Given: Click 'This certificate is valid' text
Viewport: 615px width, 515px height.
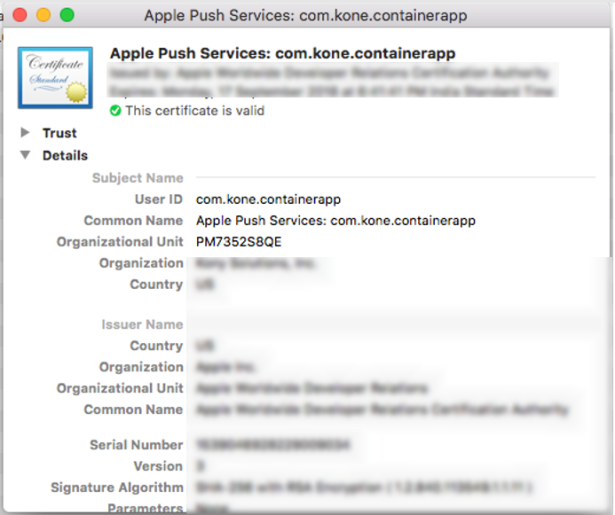Looking at the screenshot, I should [195, 111].
